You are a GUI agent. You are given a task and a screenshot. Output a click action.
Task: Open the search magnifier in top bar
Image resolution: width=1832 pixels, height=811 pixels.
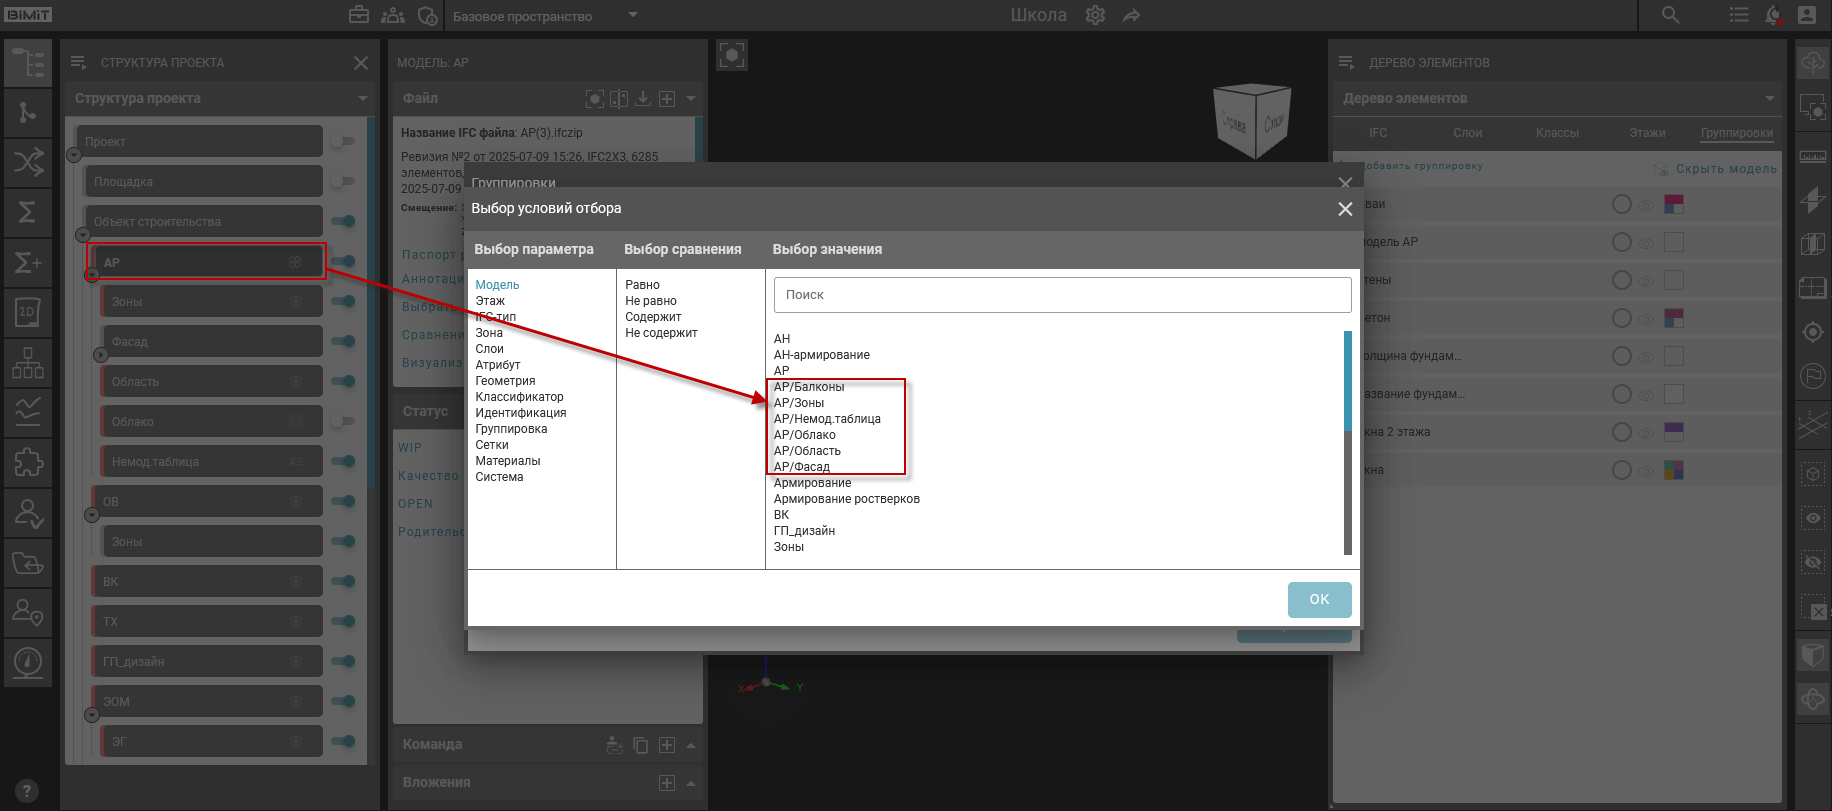1671,15
